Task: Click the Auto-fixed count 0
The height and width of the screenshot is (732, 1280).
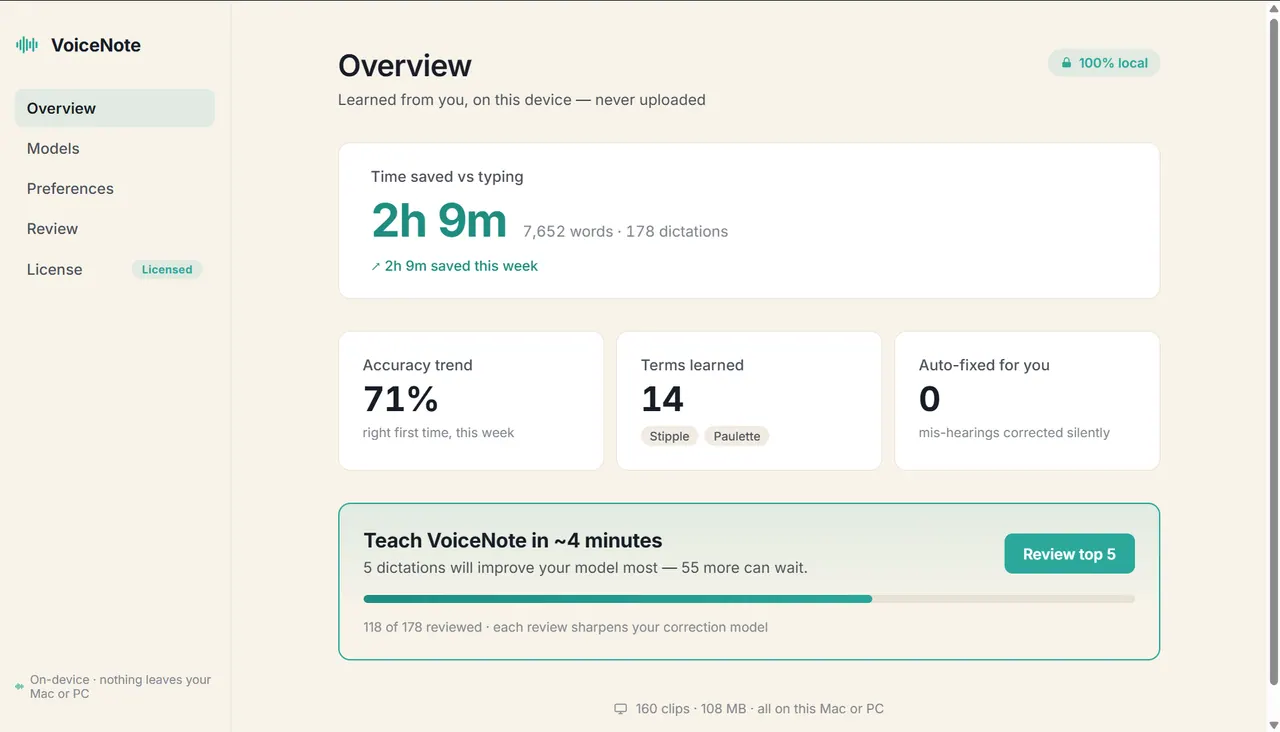Action: tap(929, 399)
